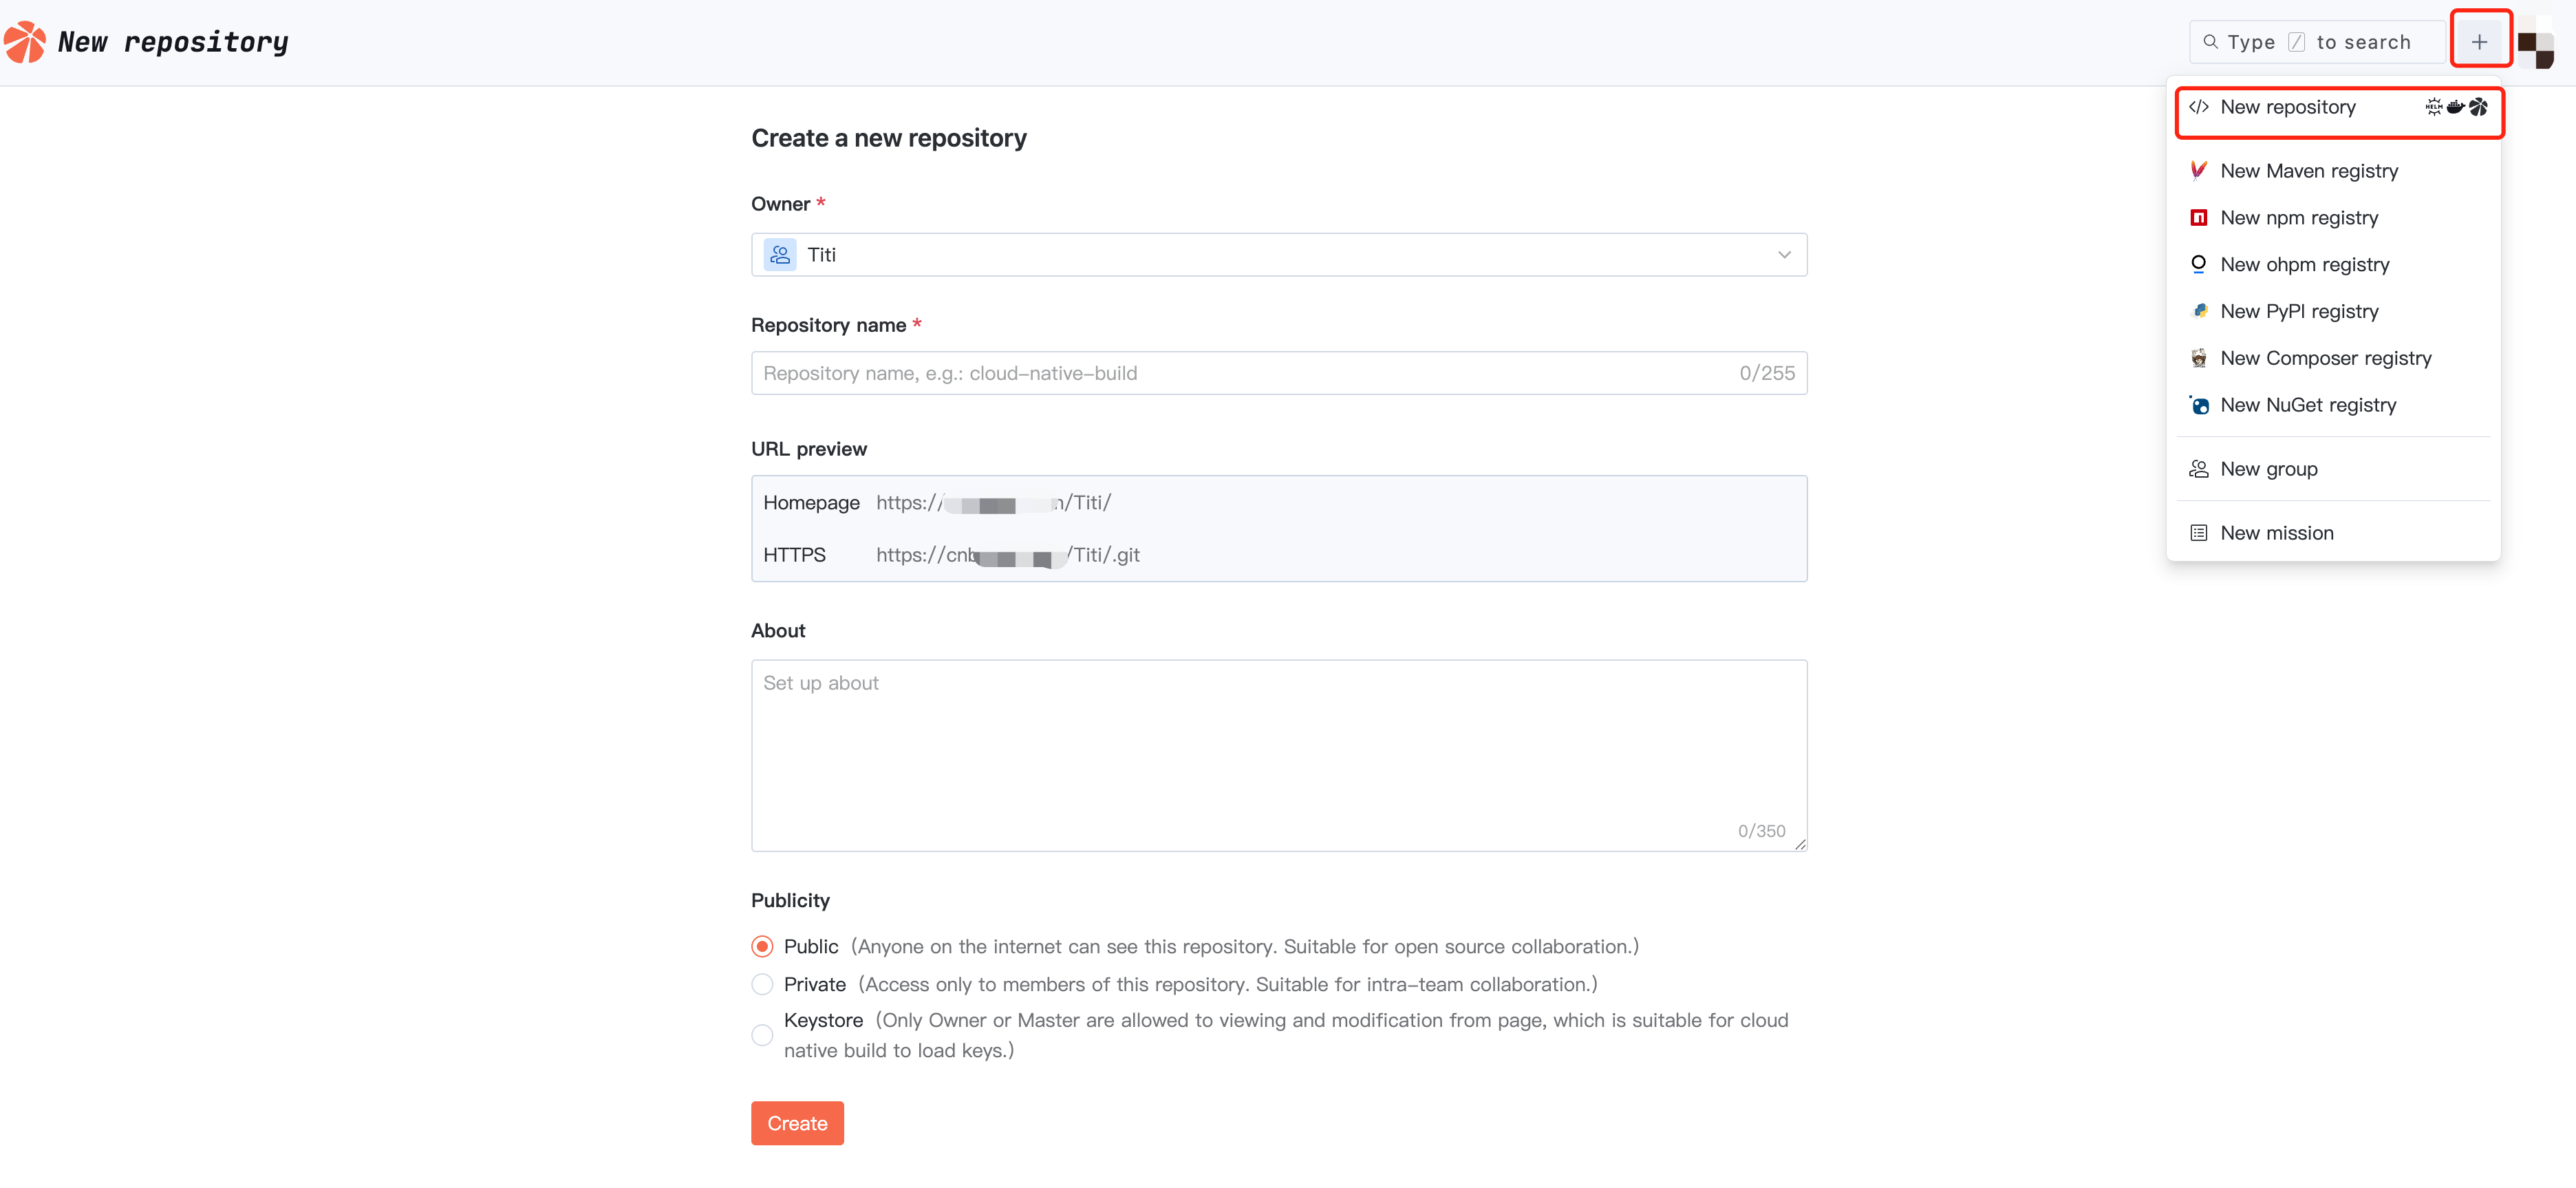The width and height of the screenshot is (2576, 1188).
Task: Click the Maven registry feather icon
Action: (2198, 171)
